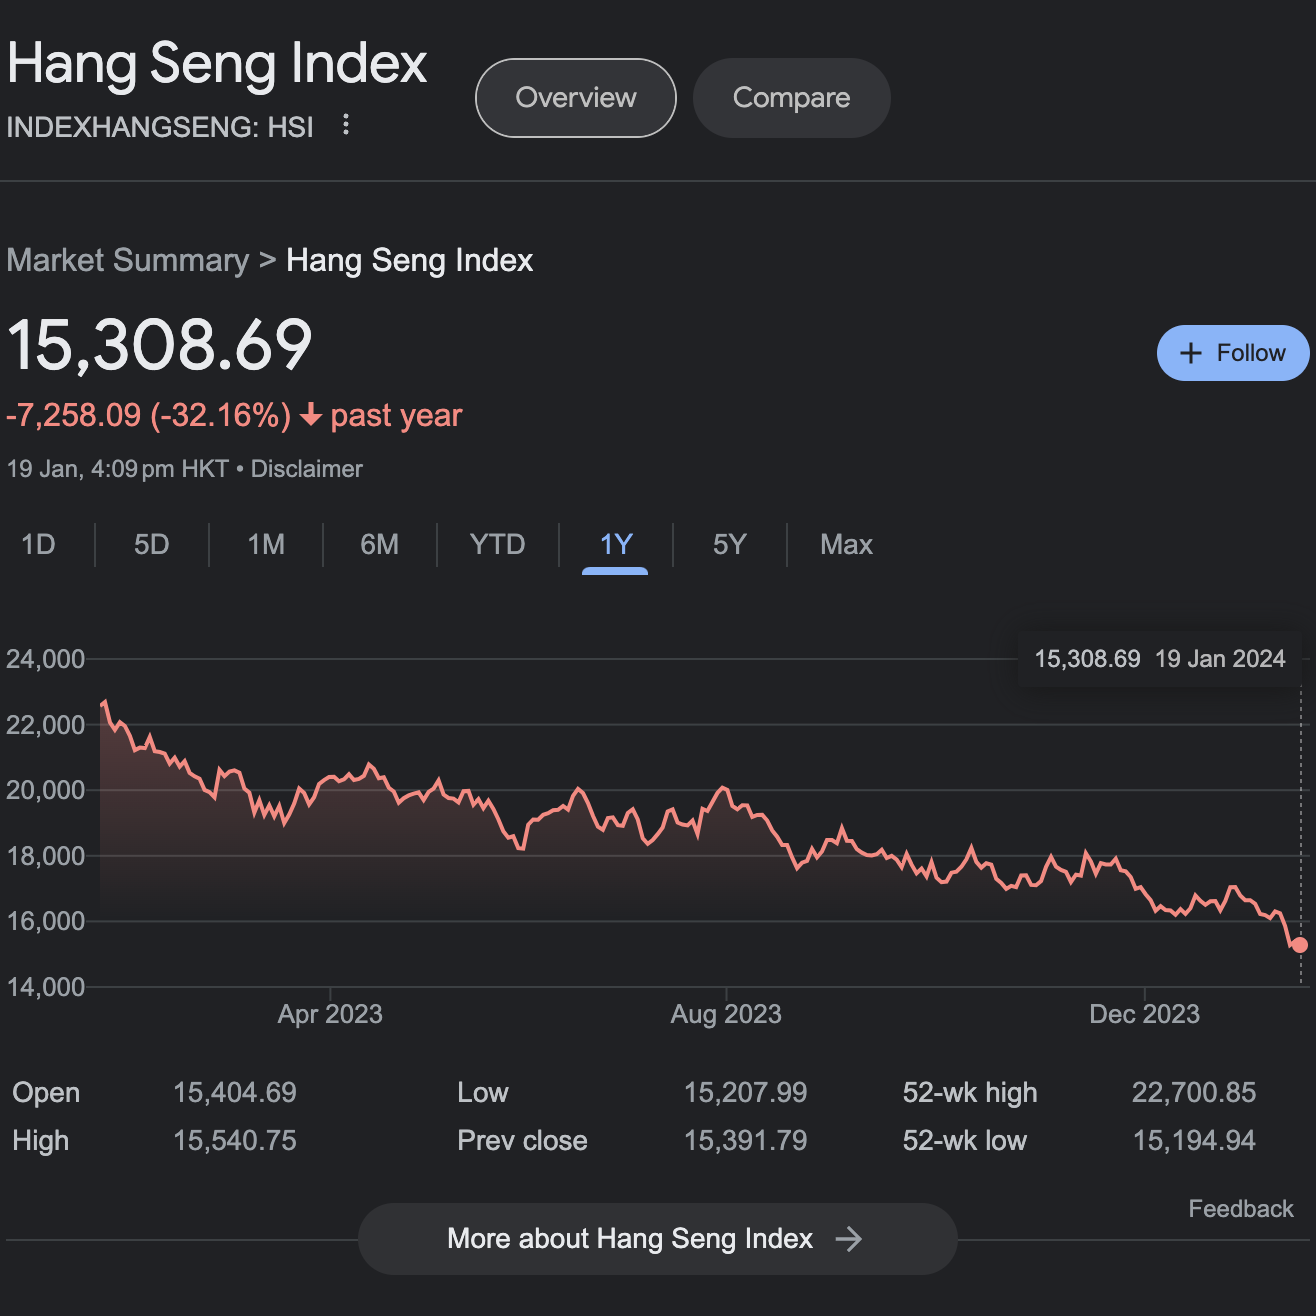The image size is (1316, 1316).
Task: Click the Market Summary breadcrumb link
Action: pos(128,260)
